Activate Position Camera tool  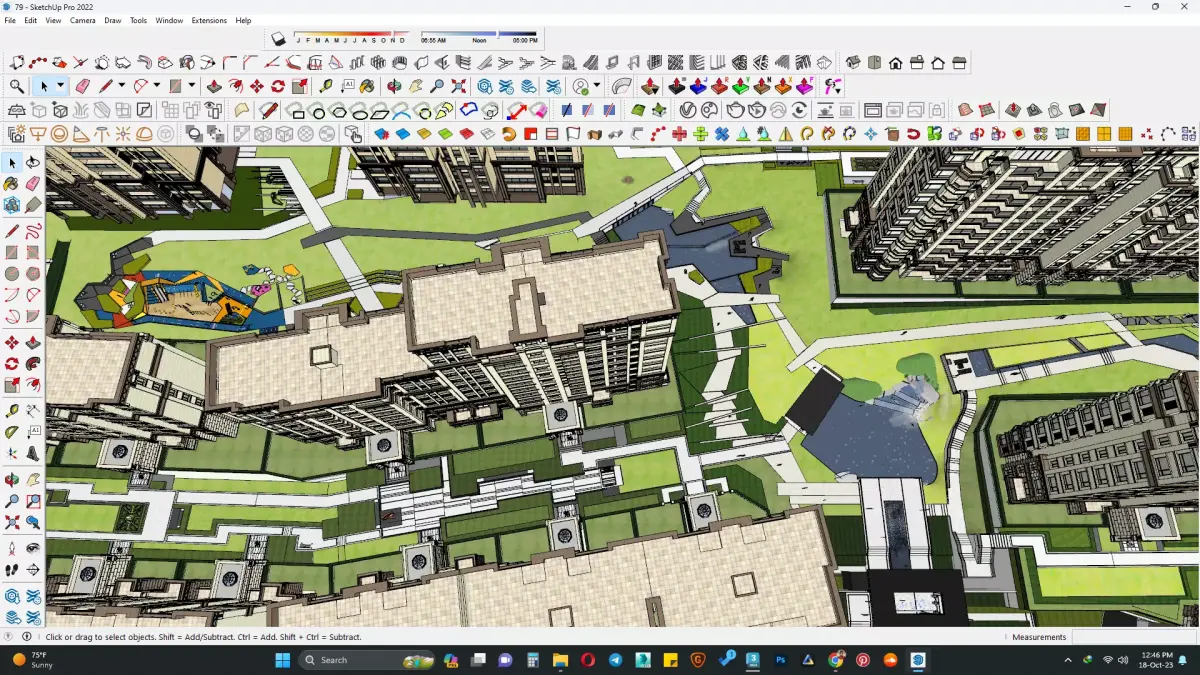pyautogui.click(x=12, y=548)
